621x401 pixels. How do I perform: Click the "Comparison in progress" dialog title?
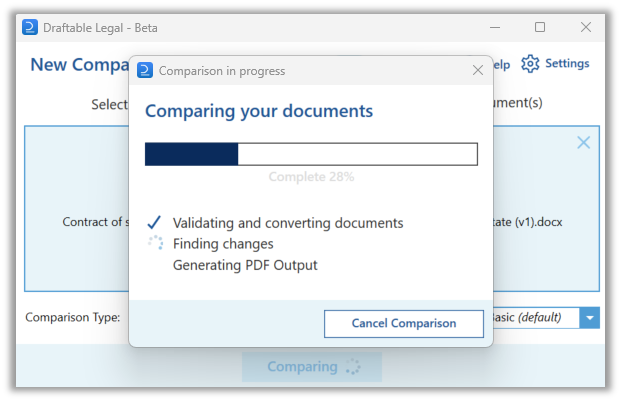click(x=222, y=71)
